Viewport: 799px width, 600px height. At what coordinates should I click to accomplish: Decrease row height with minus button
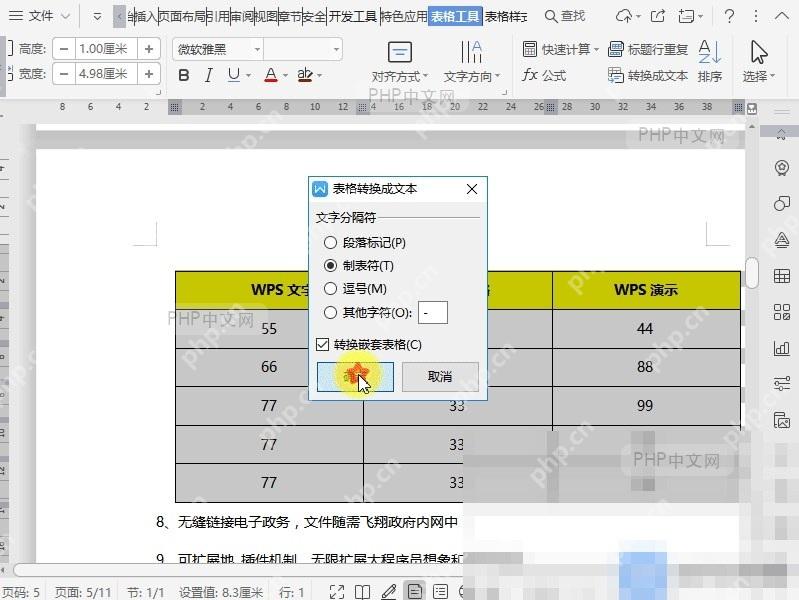point(64,49)
